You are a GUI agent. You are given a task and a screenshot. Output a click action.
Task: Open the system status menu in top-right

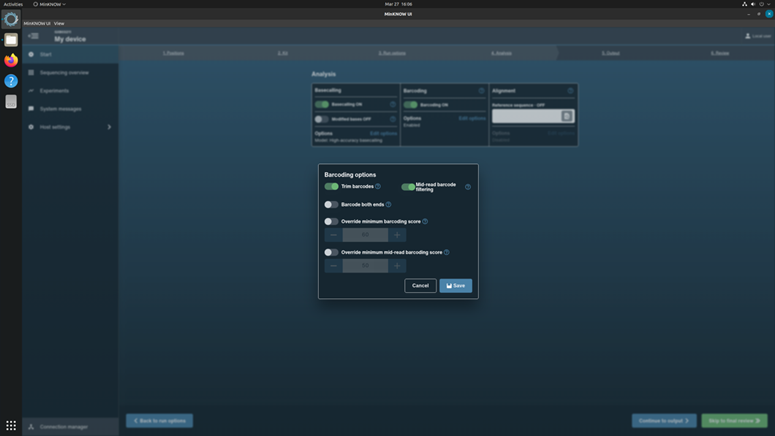point(756,4)
